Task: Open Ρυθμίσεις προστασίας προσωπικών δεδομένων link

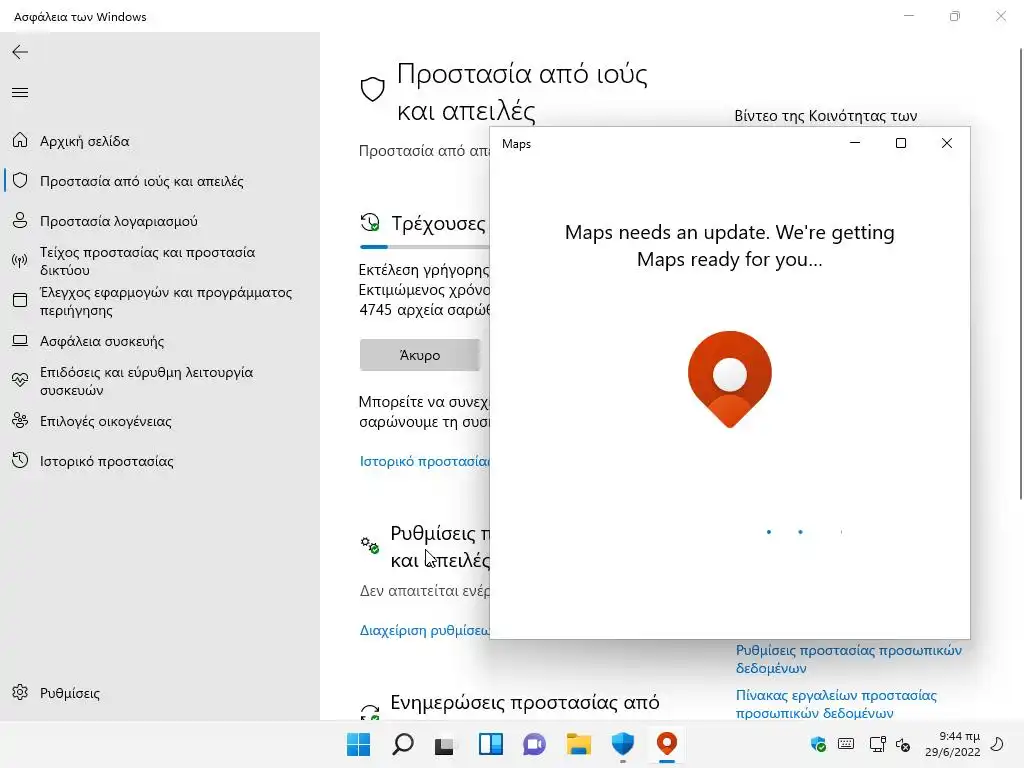Action: (848, 659)
